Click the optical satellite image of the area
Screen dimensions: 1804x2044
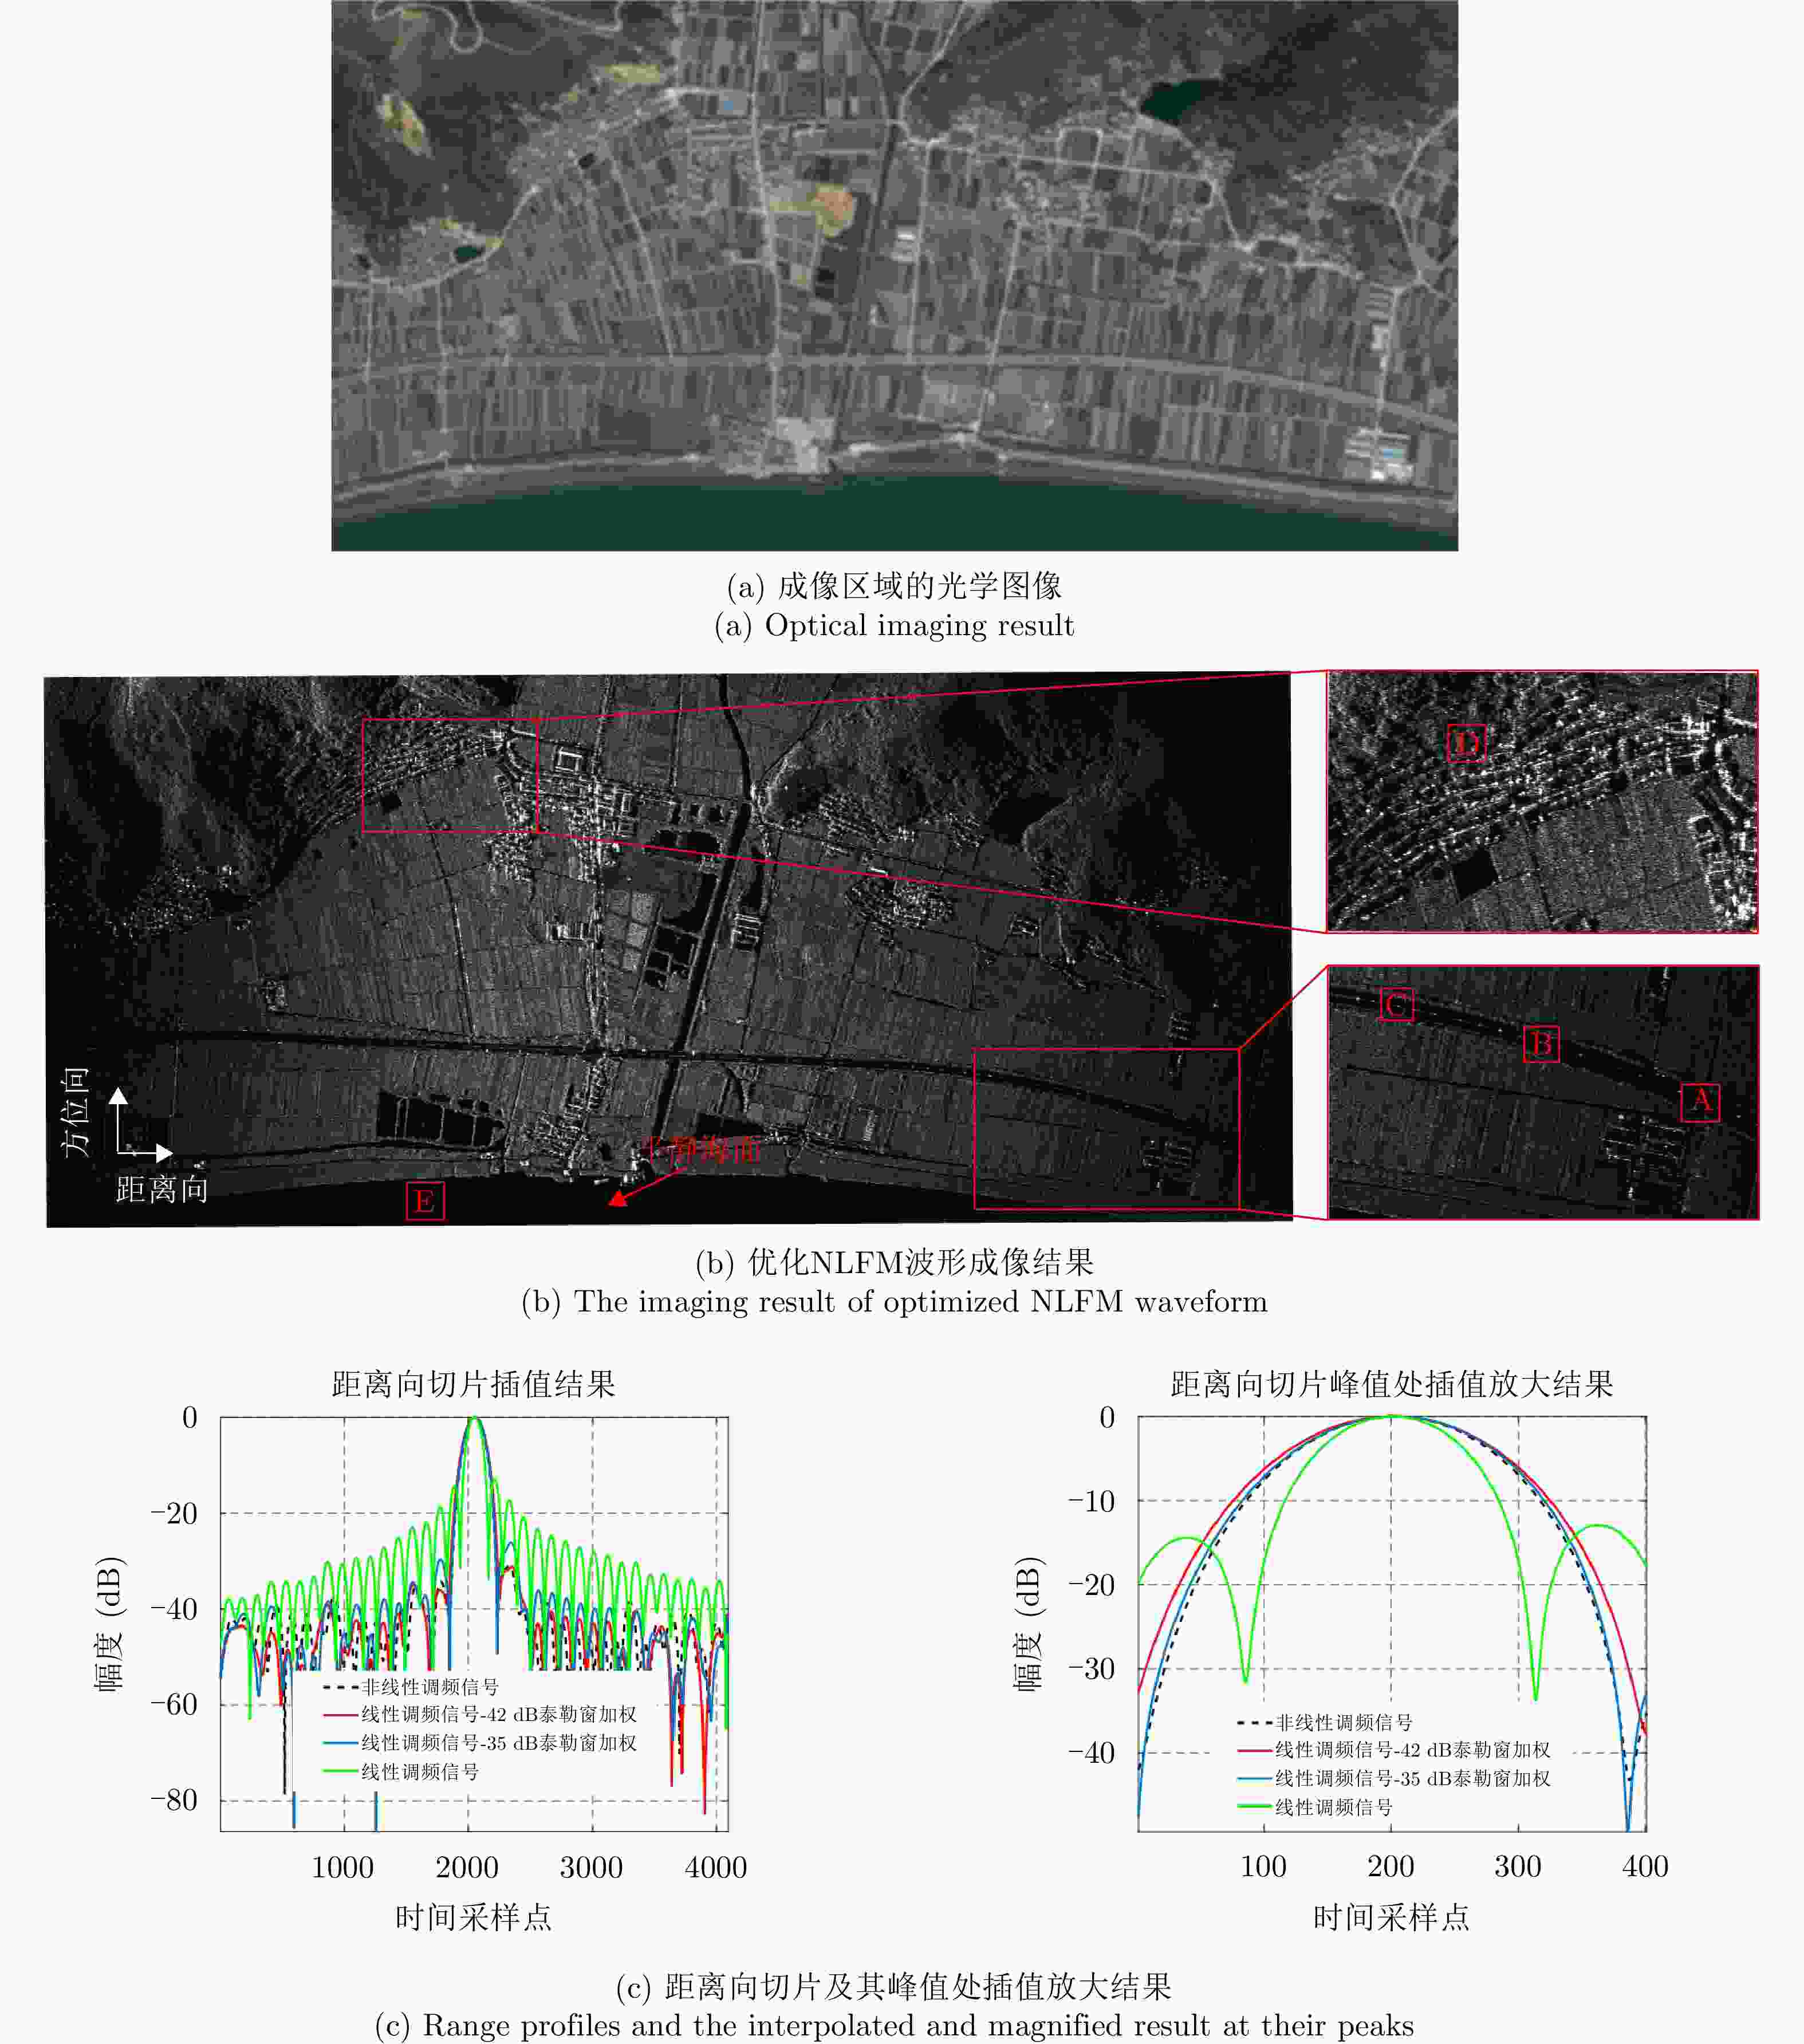tap(894, 275)
